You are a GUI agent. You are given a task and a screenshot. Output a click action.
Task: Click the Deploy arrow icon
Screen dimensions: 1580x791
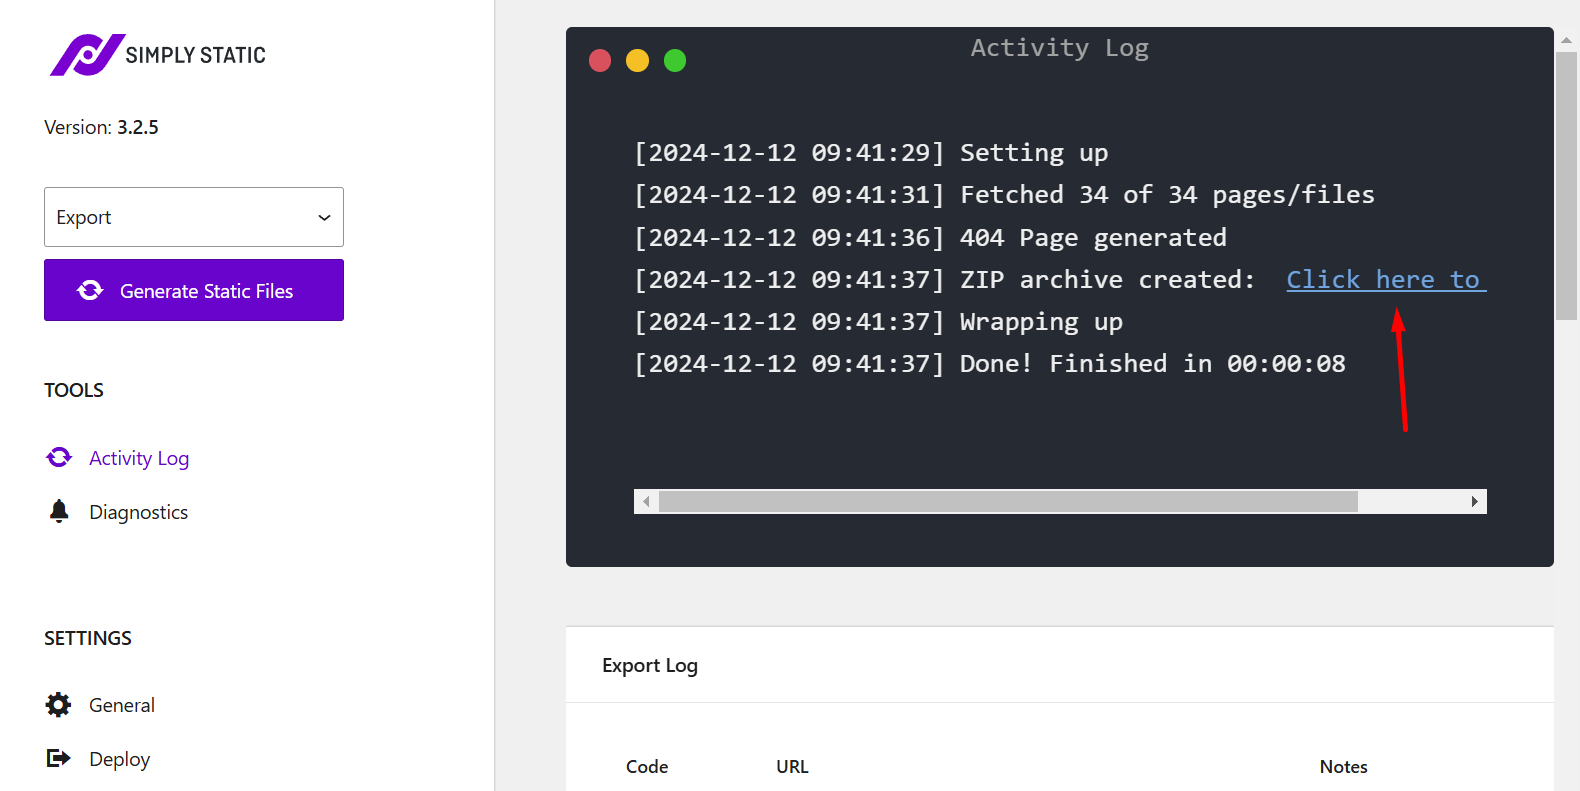pyautogui.click(x=59, y=759)
